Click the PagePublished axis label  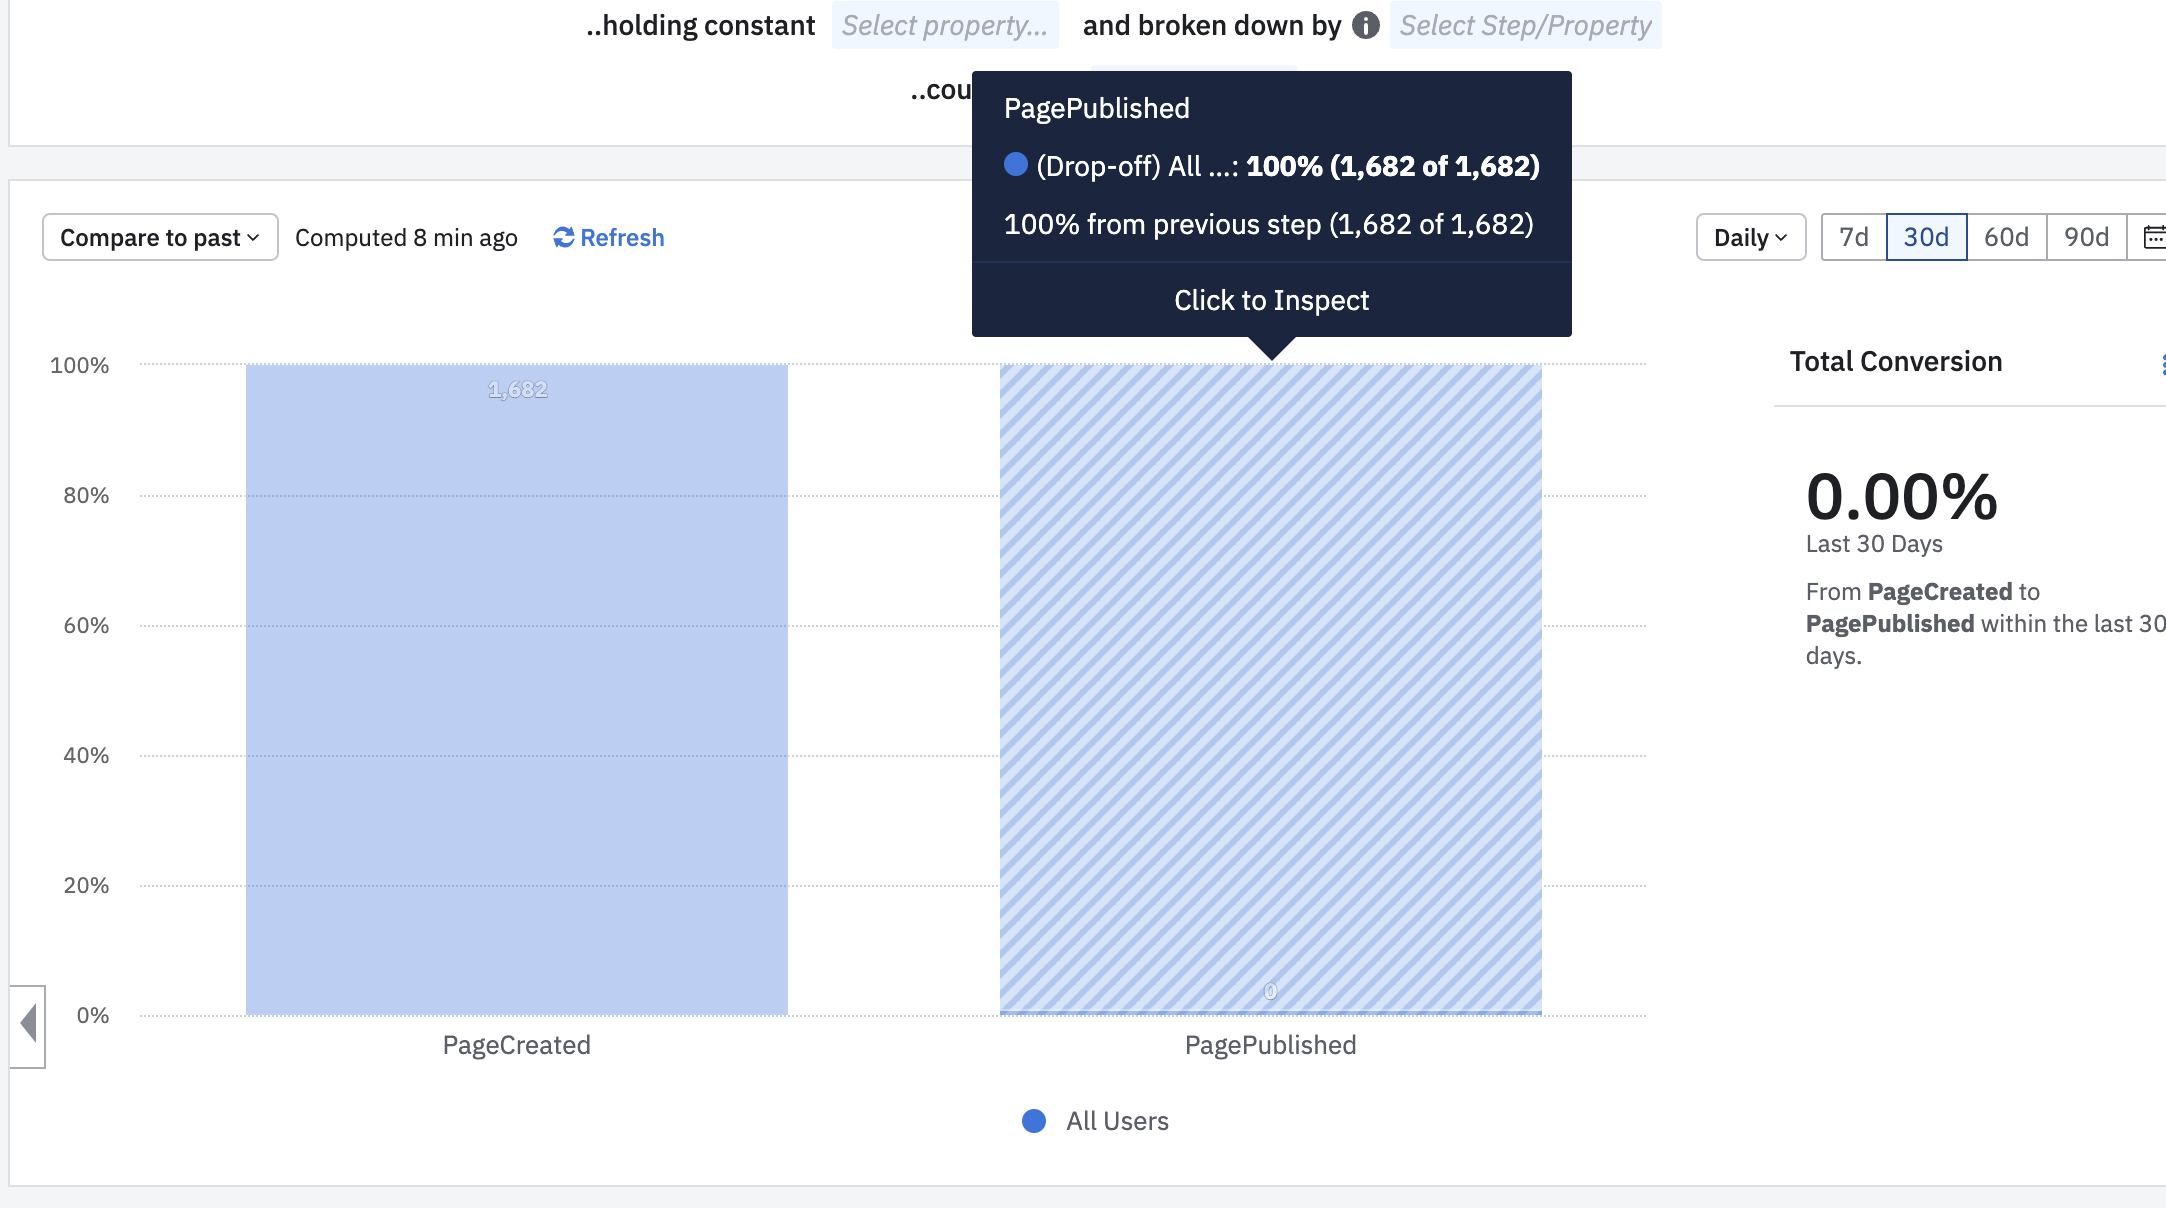pyautogui.click(x=1270, y=1045)
